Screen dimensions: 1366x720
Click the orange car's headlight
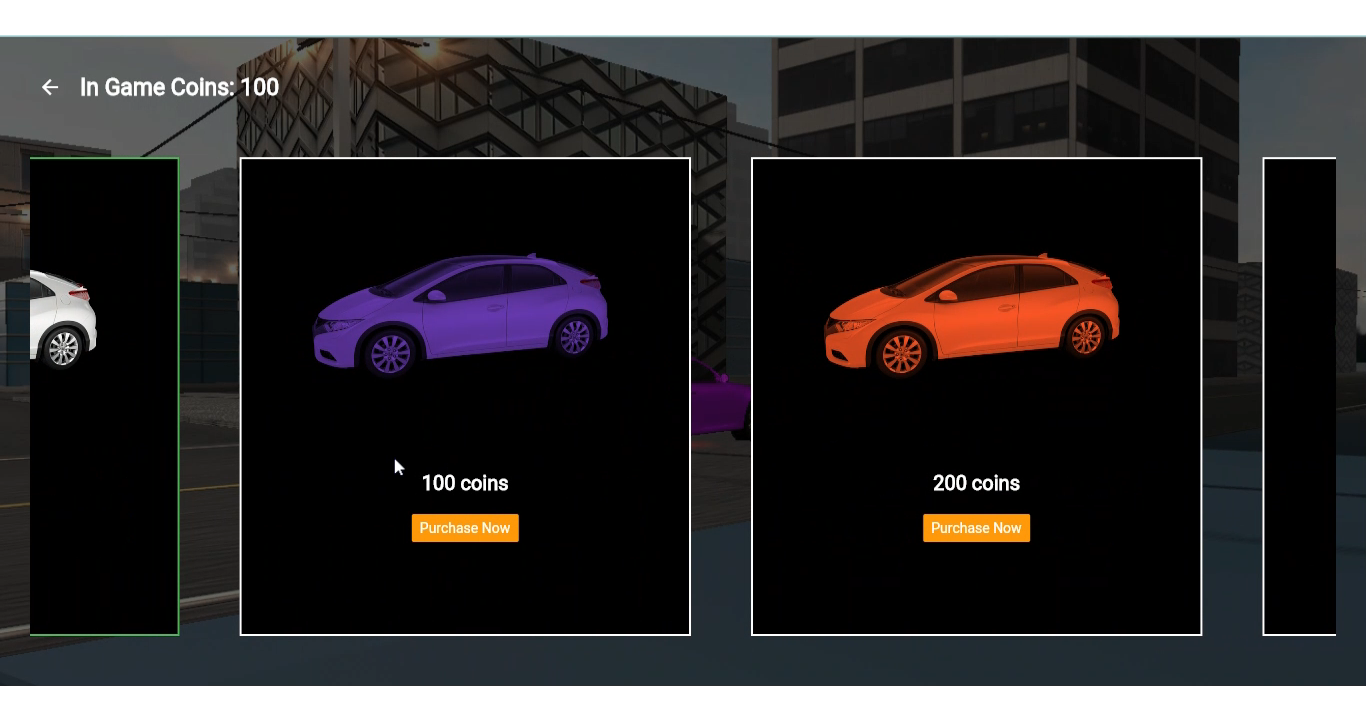point(846,323)
